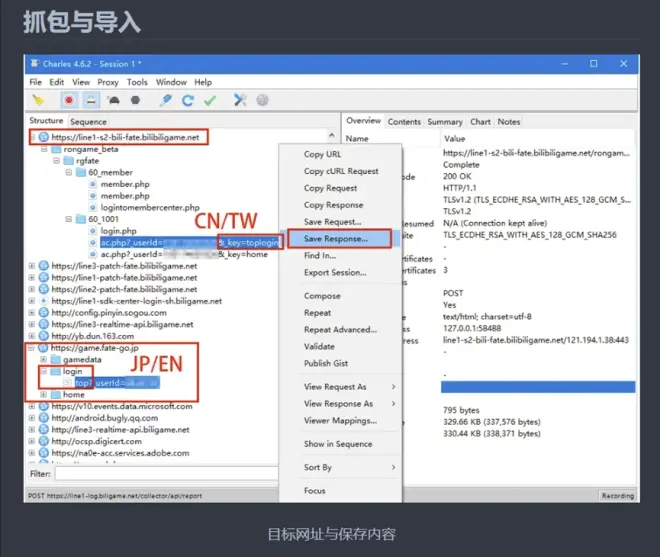The image size is (660, 557).
Task: Switch to the Notes tab
Action: tap(509, 122)
